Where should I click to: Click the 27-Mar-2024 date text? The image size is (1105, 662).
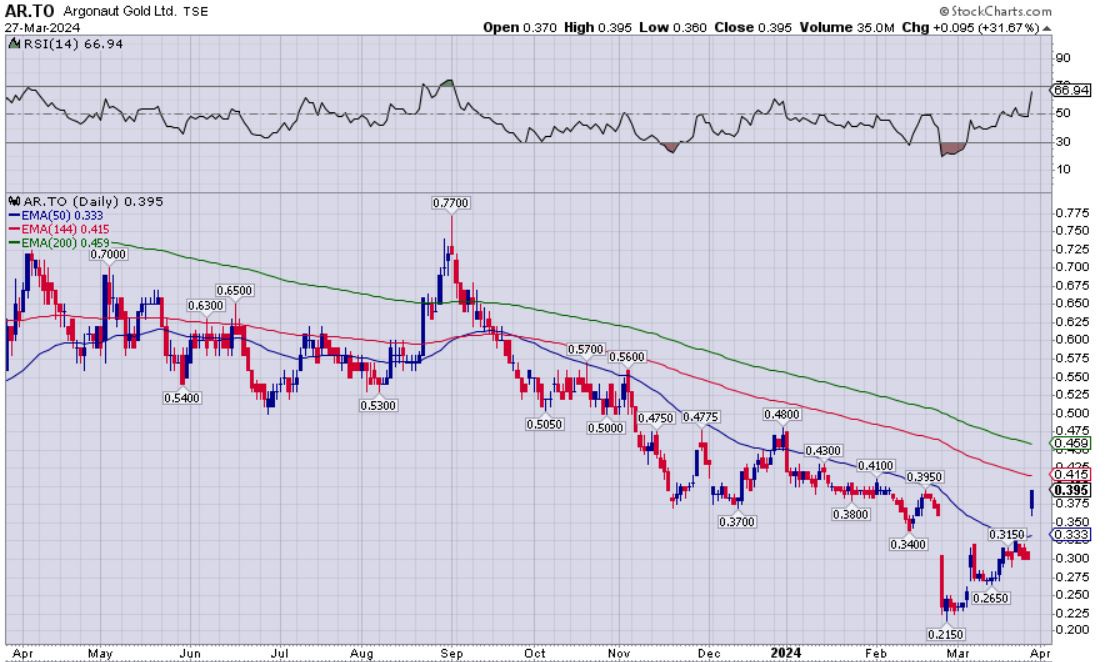pyautogui.click(x=42, y=28)
